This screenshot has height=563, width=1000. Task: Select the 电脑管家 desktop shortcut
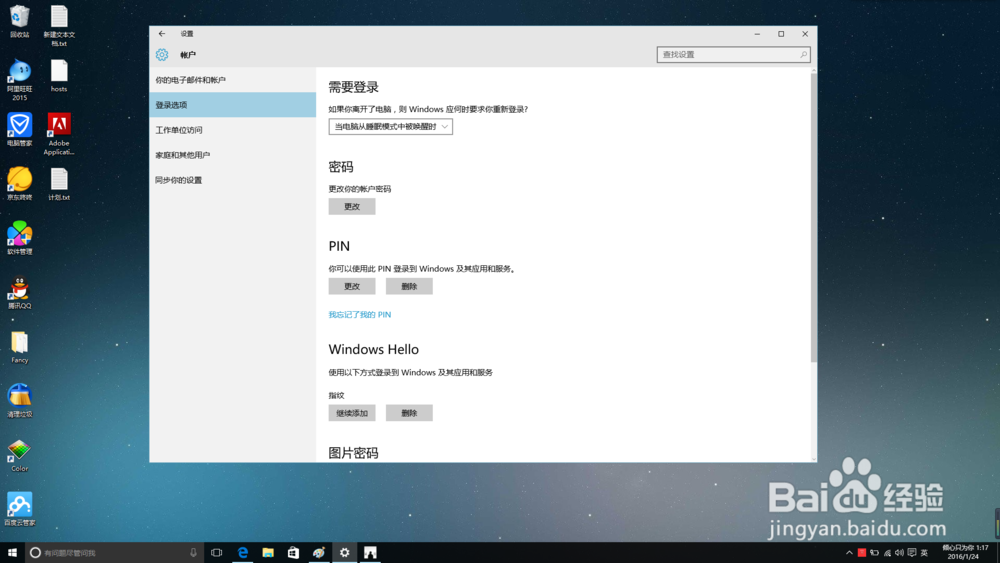coord(20,130)
